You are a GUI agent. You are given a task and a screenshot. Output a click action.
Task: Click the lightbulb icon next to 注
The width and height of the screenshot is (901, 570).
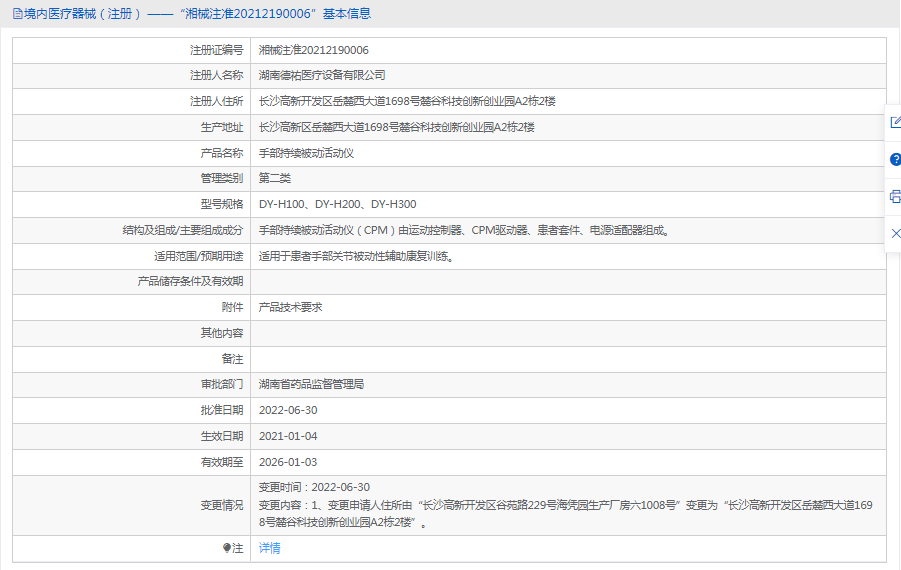pos(227,548)
